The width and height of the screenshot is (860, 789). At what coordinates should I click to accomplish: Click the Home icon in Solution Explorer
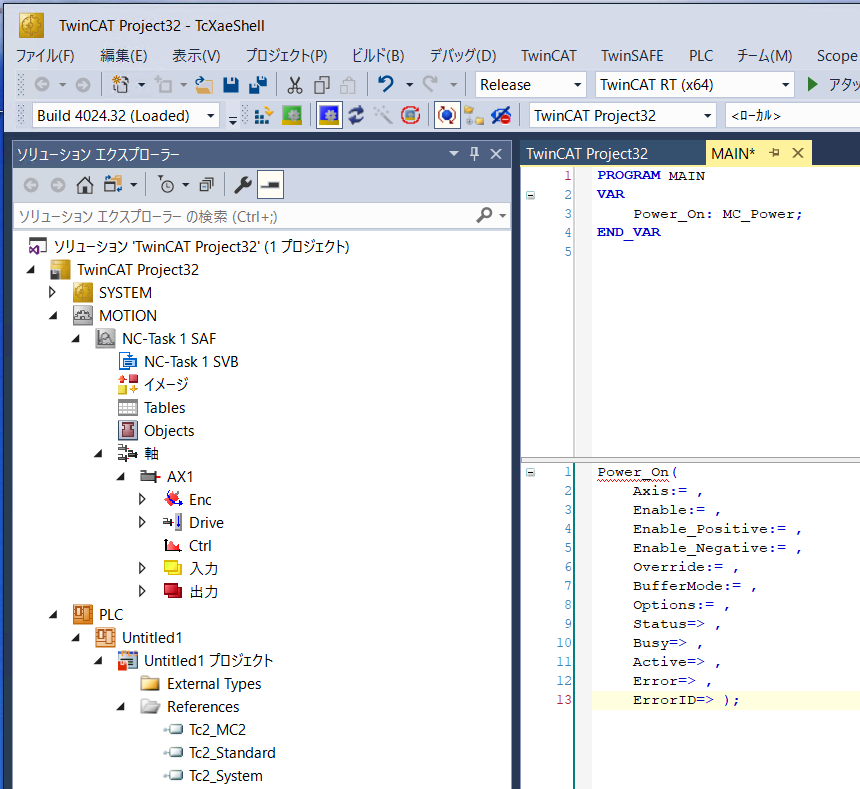click(x=85, y=184)
